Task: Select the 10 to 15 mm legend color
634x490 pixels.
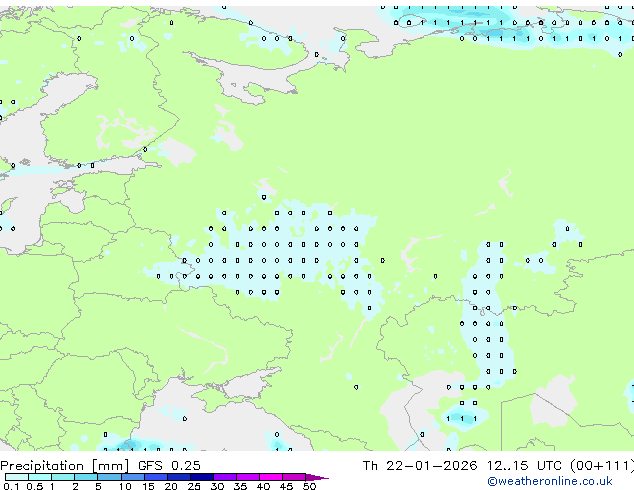Action: 133,477
